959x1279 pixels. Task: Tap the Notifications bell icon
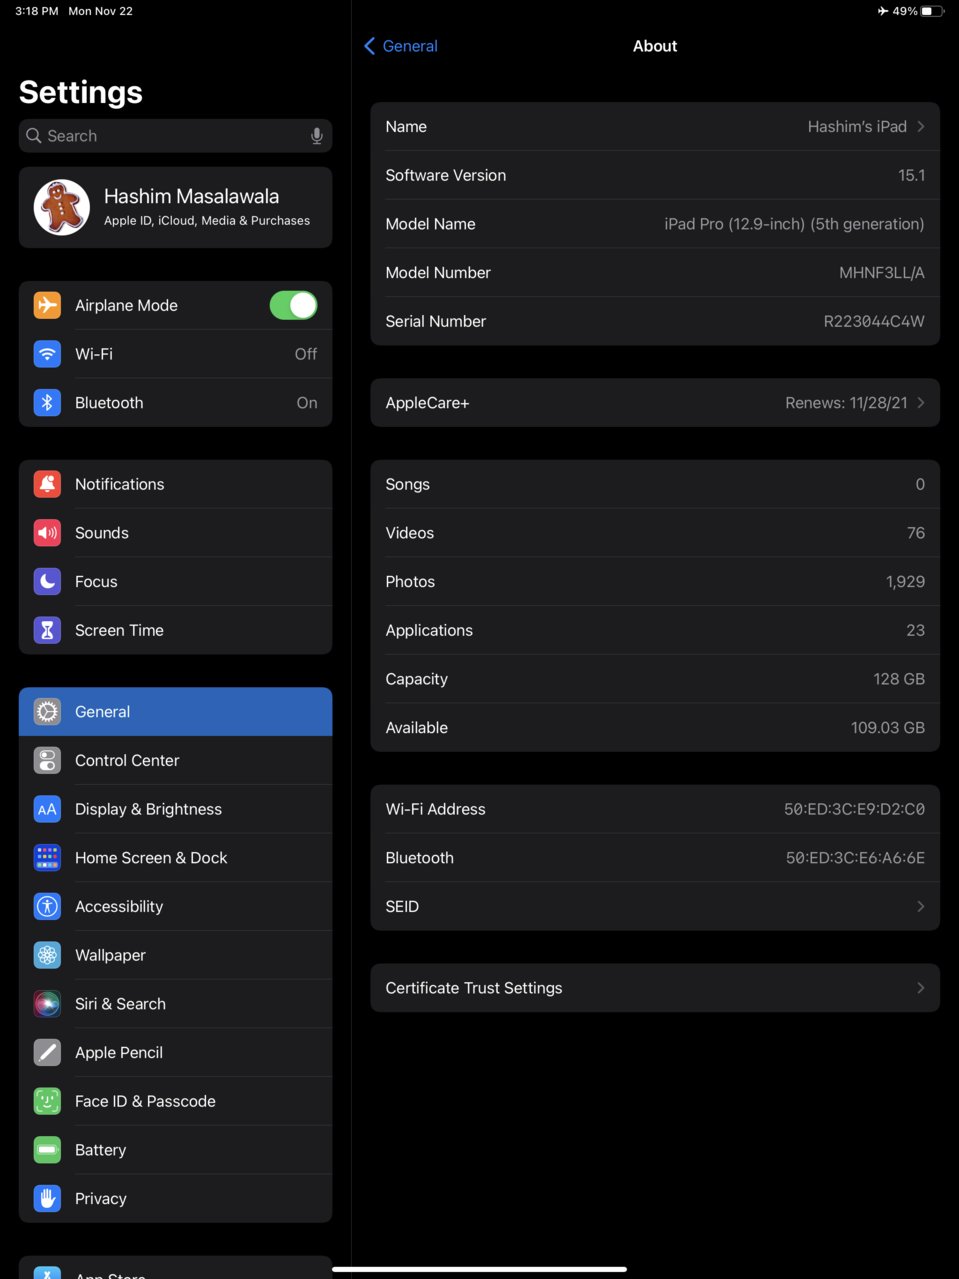coord(47,484)
